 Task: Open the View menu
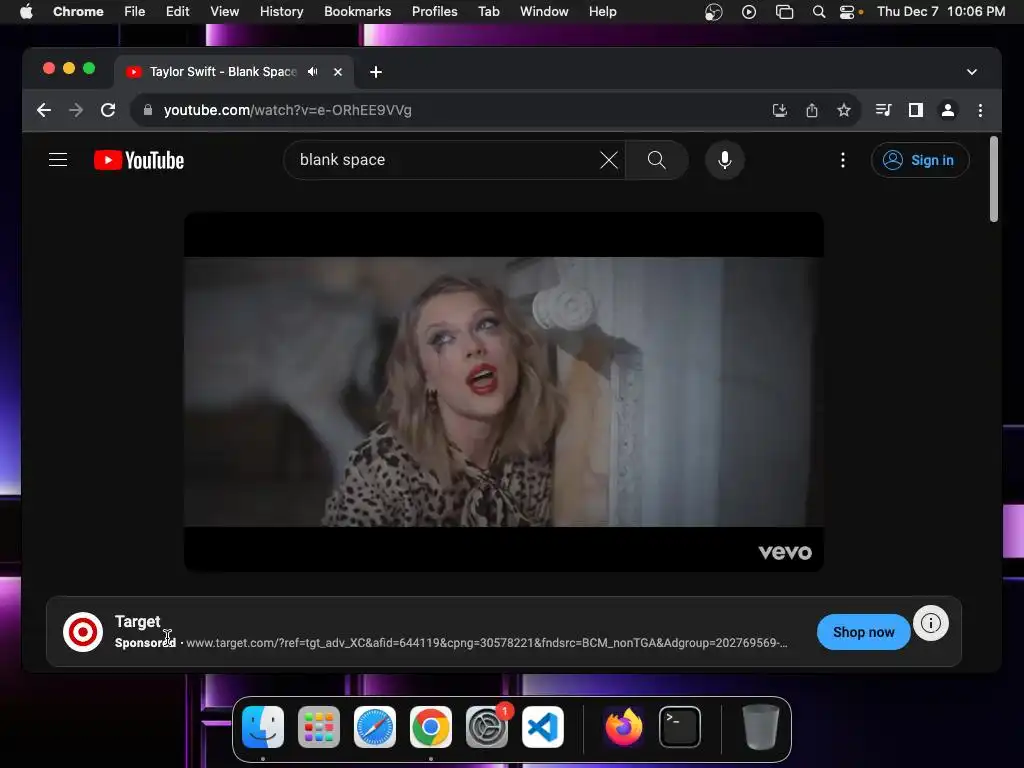[224, 11]
